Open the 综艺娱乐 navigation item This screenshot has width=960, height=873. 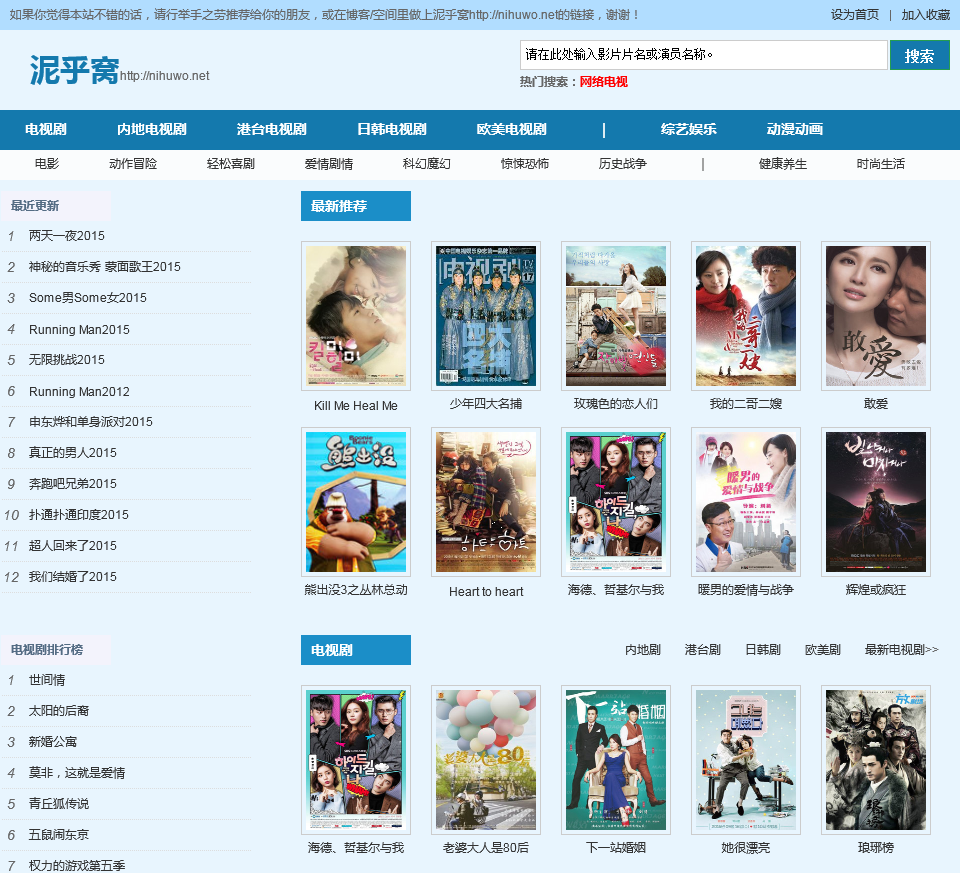click(688, 129)
